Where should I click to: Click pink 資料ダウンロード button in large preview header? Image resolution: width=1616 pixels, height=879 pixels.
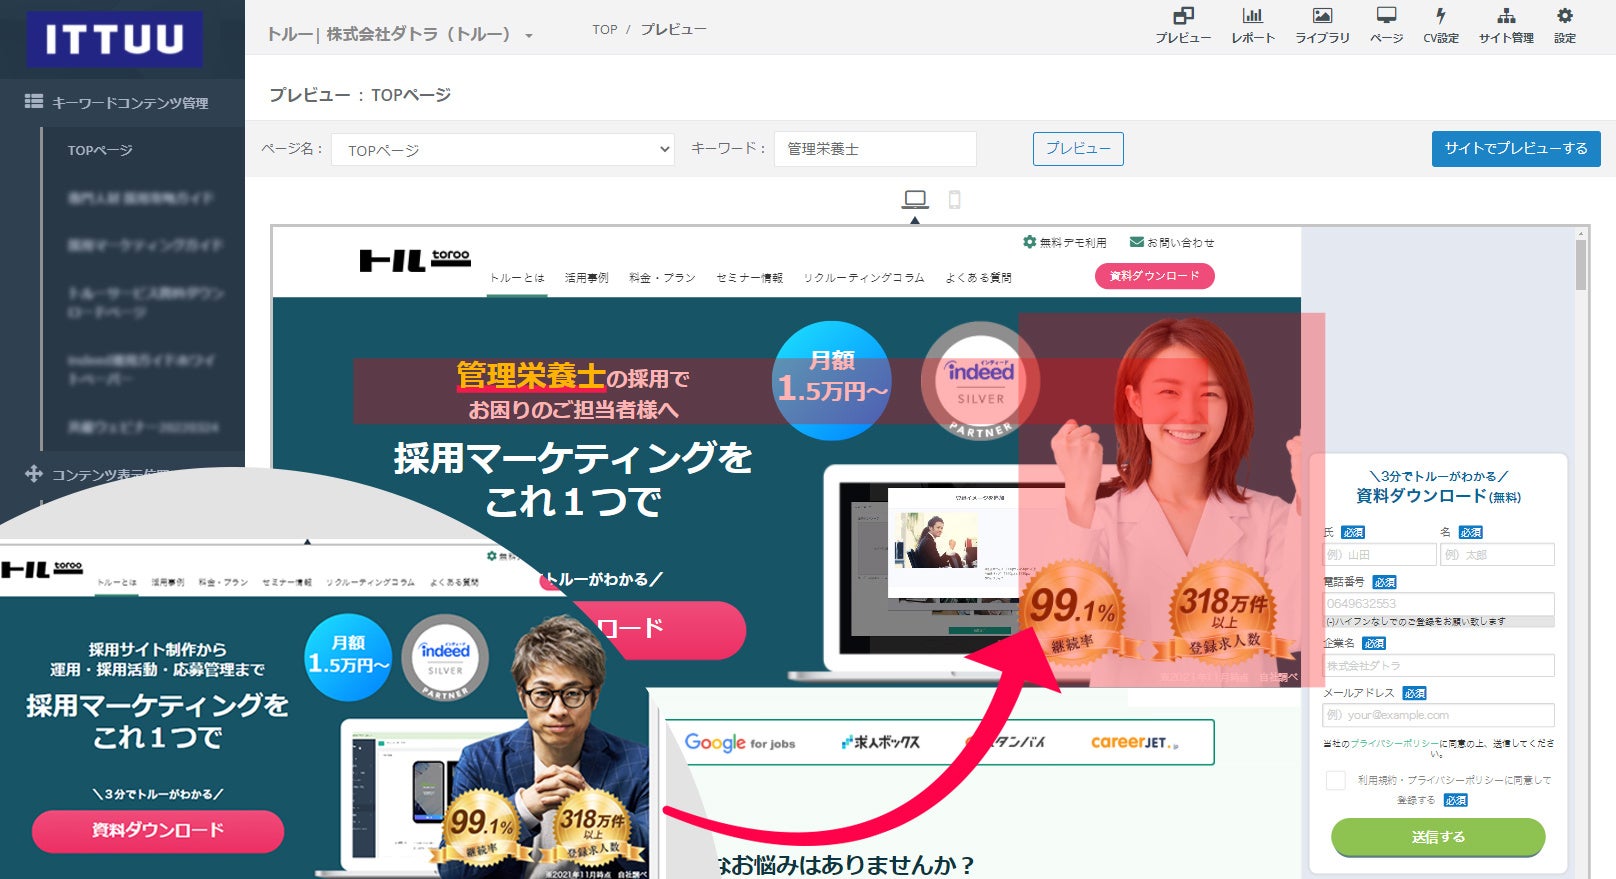click(x=1155, y=276)
